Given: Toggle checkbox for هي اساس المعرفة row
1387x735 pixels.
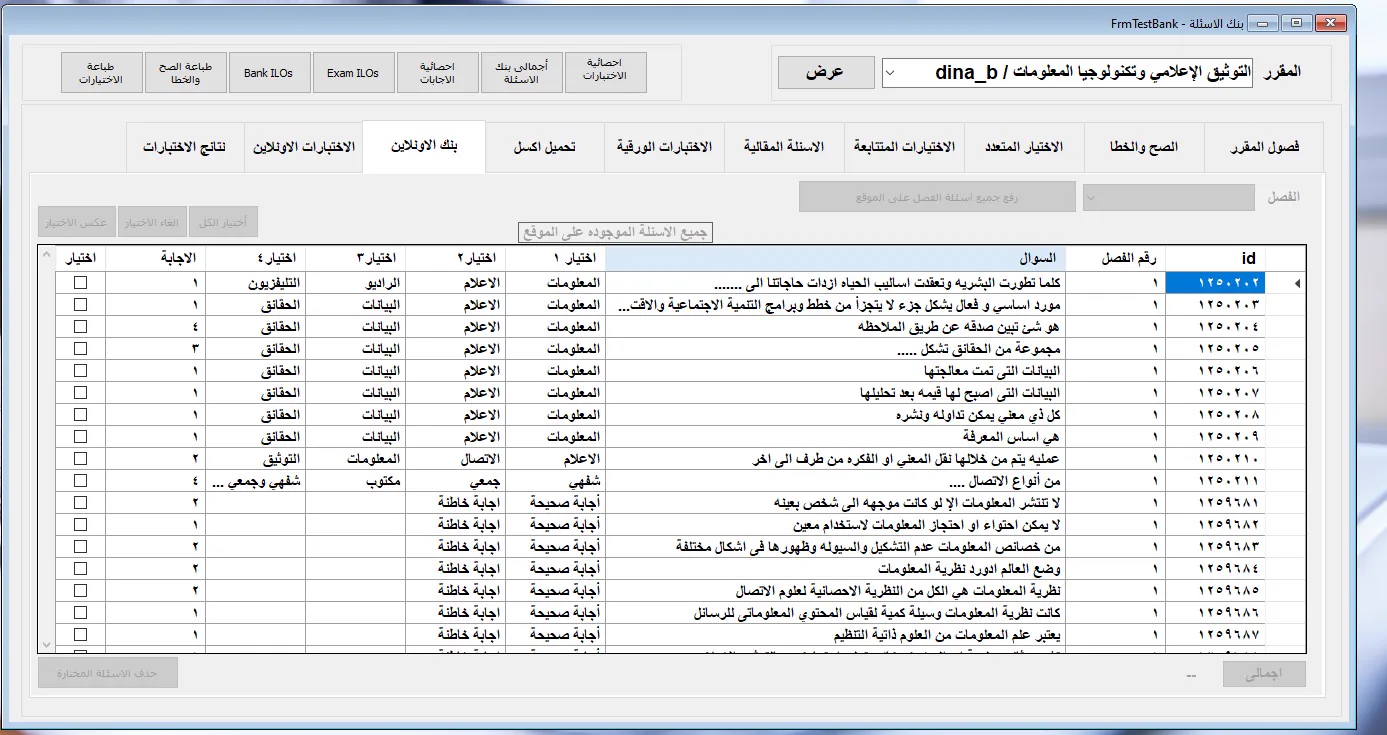Looking at the screenshot, I should 80,437.
